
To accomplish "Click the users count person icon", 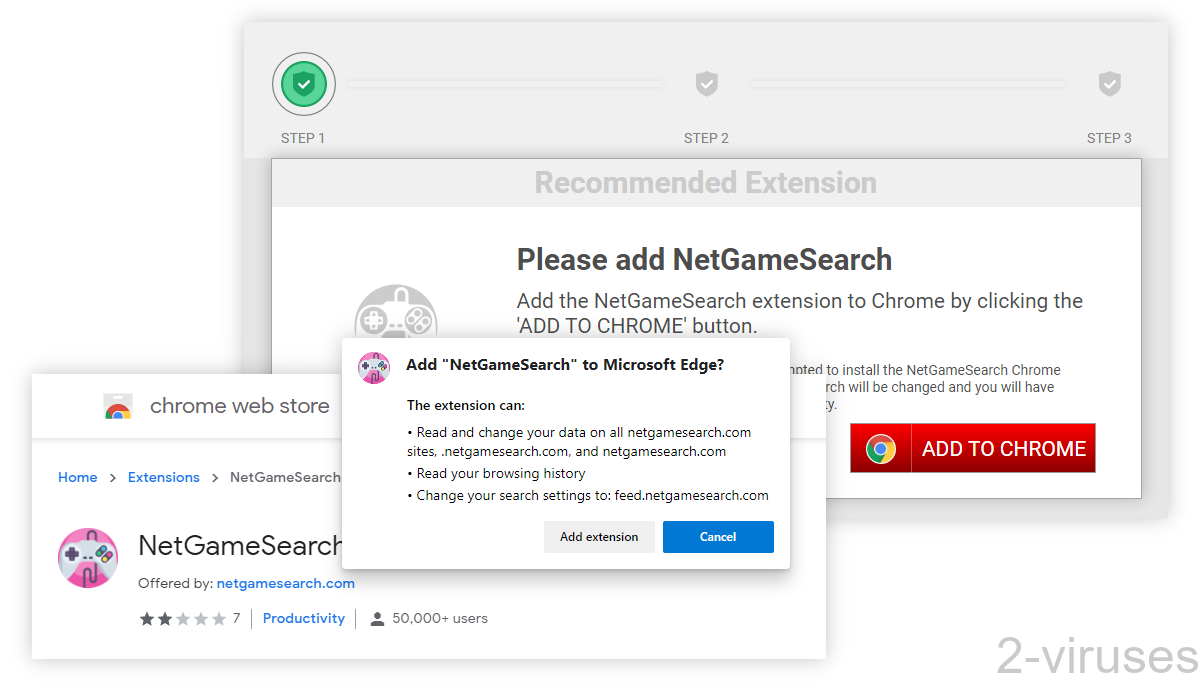I will (x=376, y=618).
